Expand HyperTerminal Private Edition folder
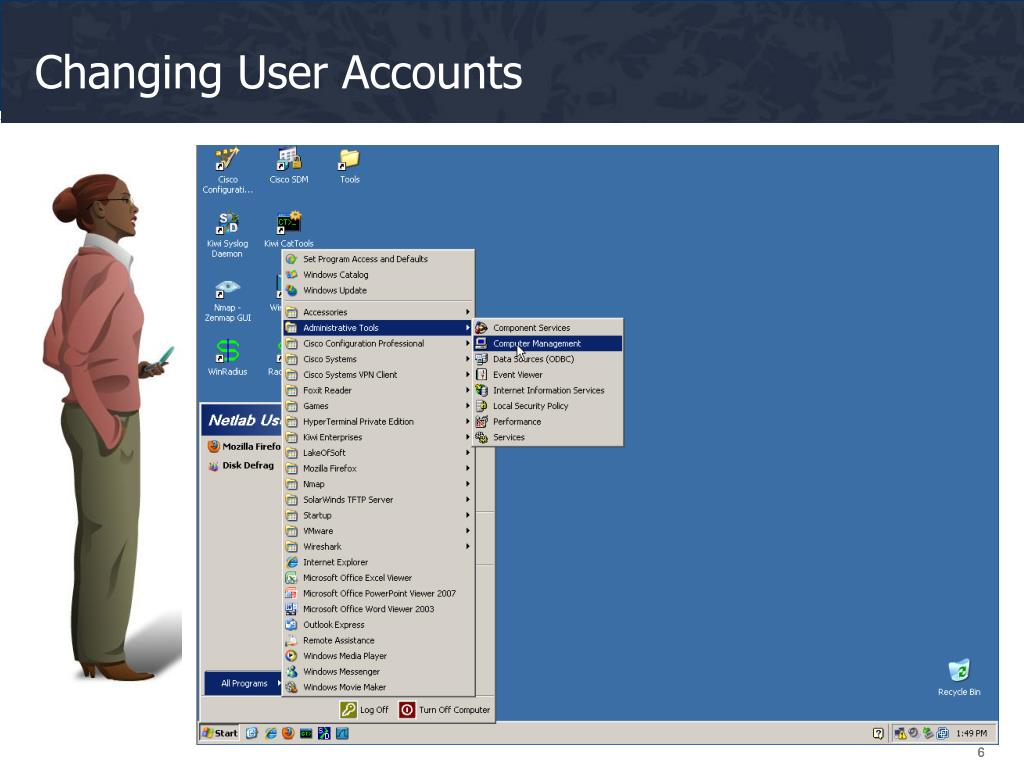This screenshot has height=768, width=1024. tap(378, 422)
